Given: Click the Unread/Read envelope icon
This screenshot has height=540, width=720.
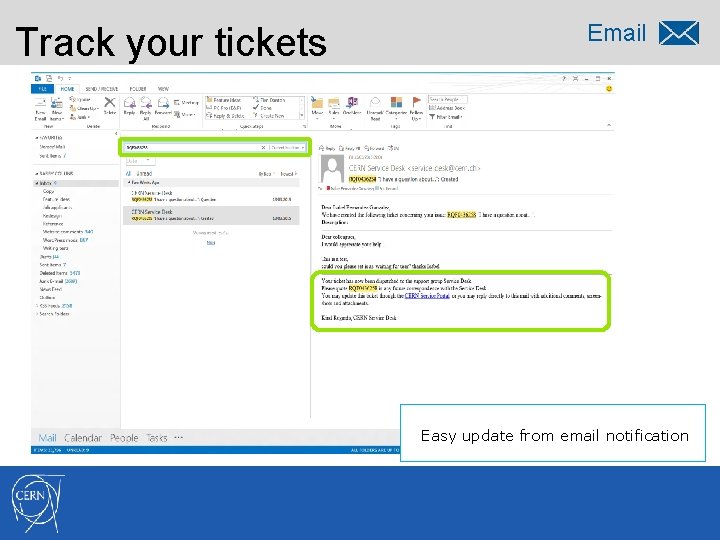Looking at the screenshot, I should point(375,102).
